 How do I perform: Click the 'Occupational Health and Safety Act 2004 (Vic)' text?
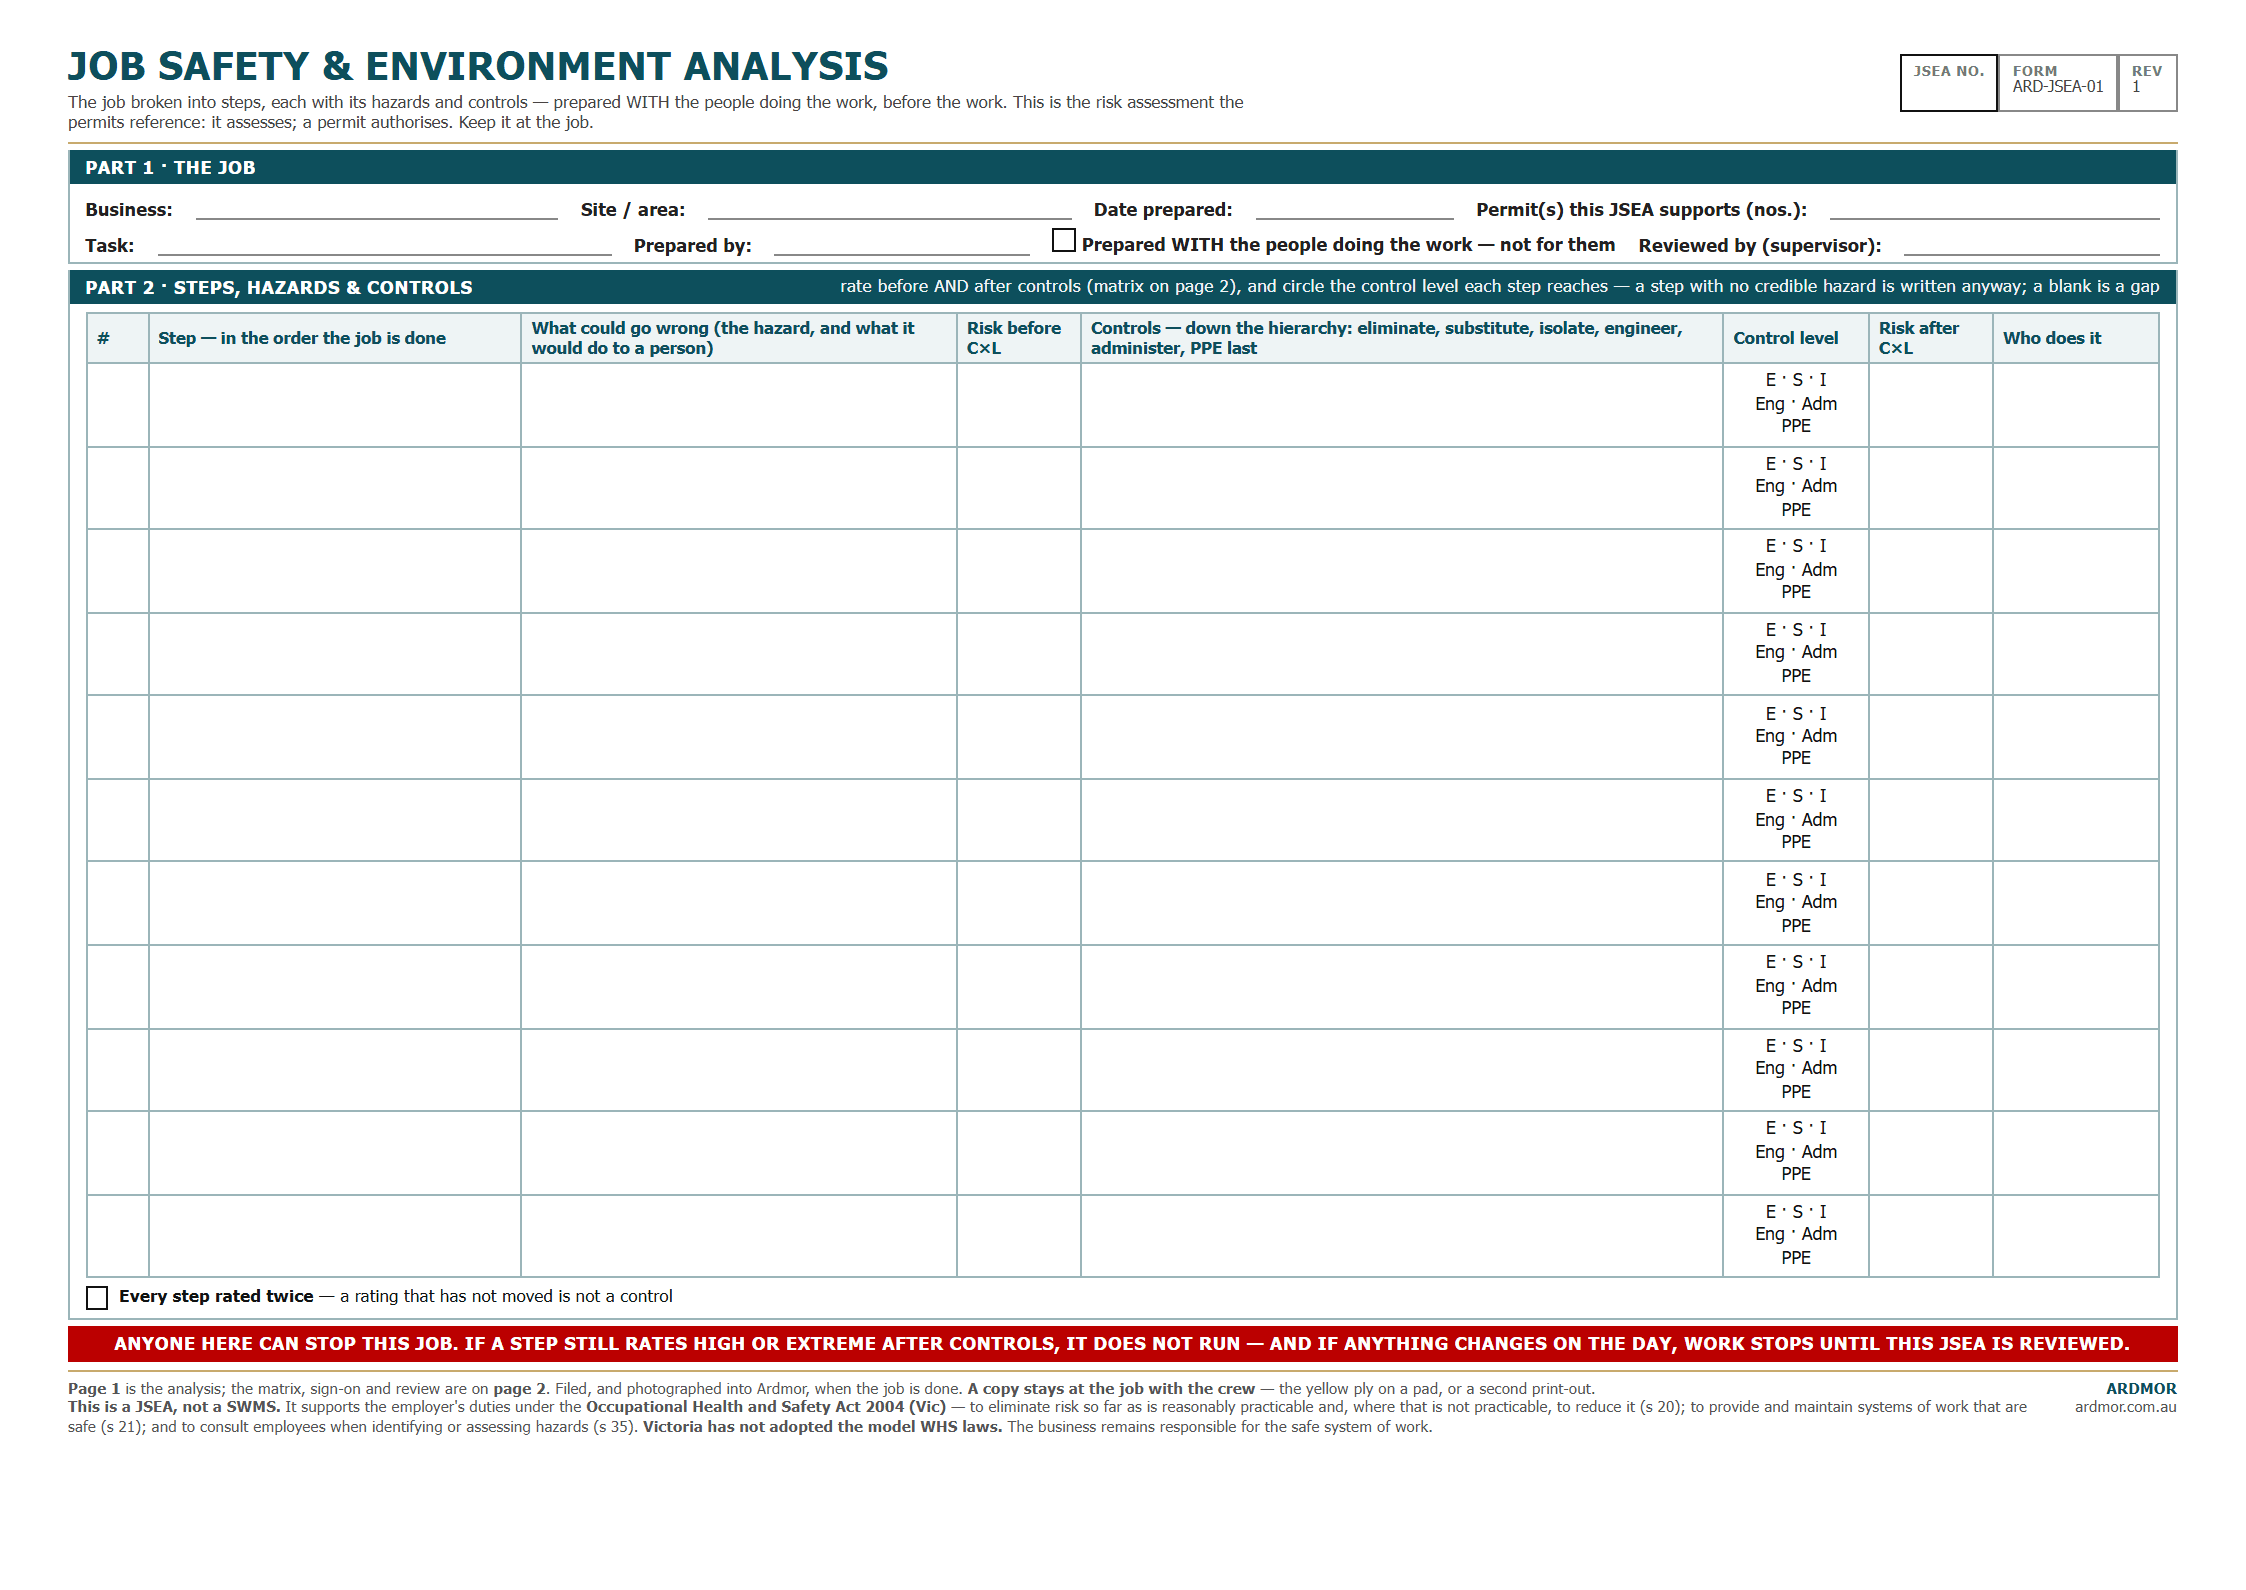pyautogui.click(x=766, y=1407)
